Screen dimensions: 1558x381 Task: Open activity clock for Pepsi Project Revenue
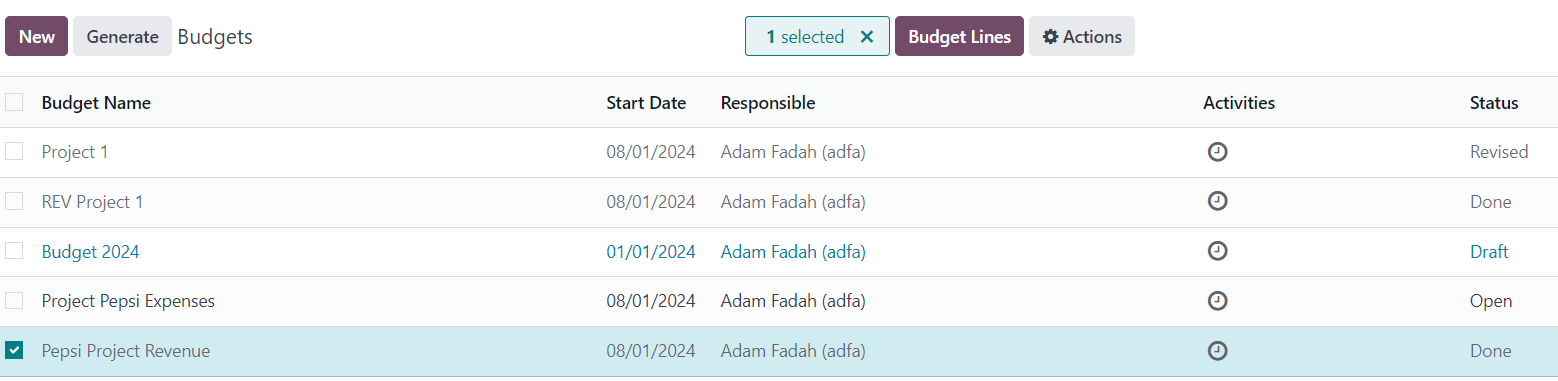[x=1217, y=351]
